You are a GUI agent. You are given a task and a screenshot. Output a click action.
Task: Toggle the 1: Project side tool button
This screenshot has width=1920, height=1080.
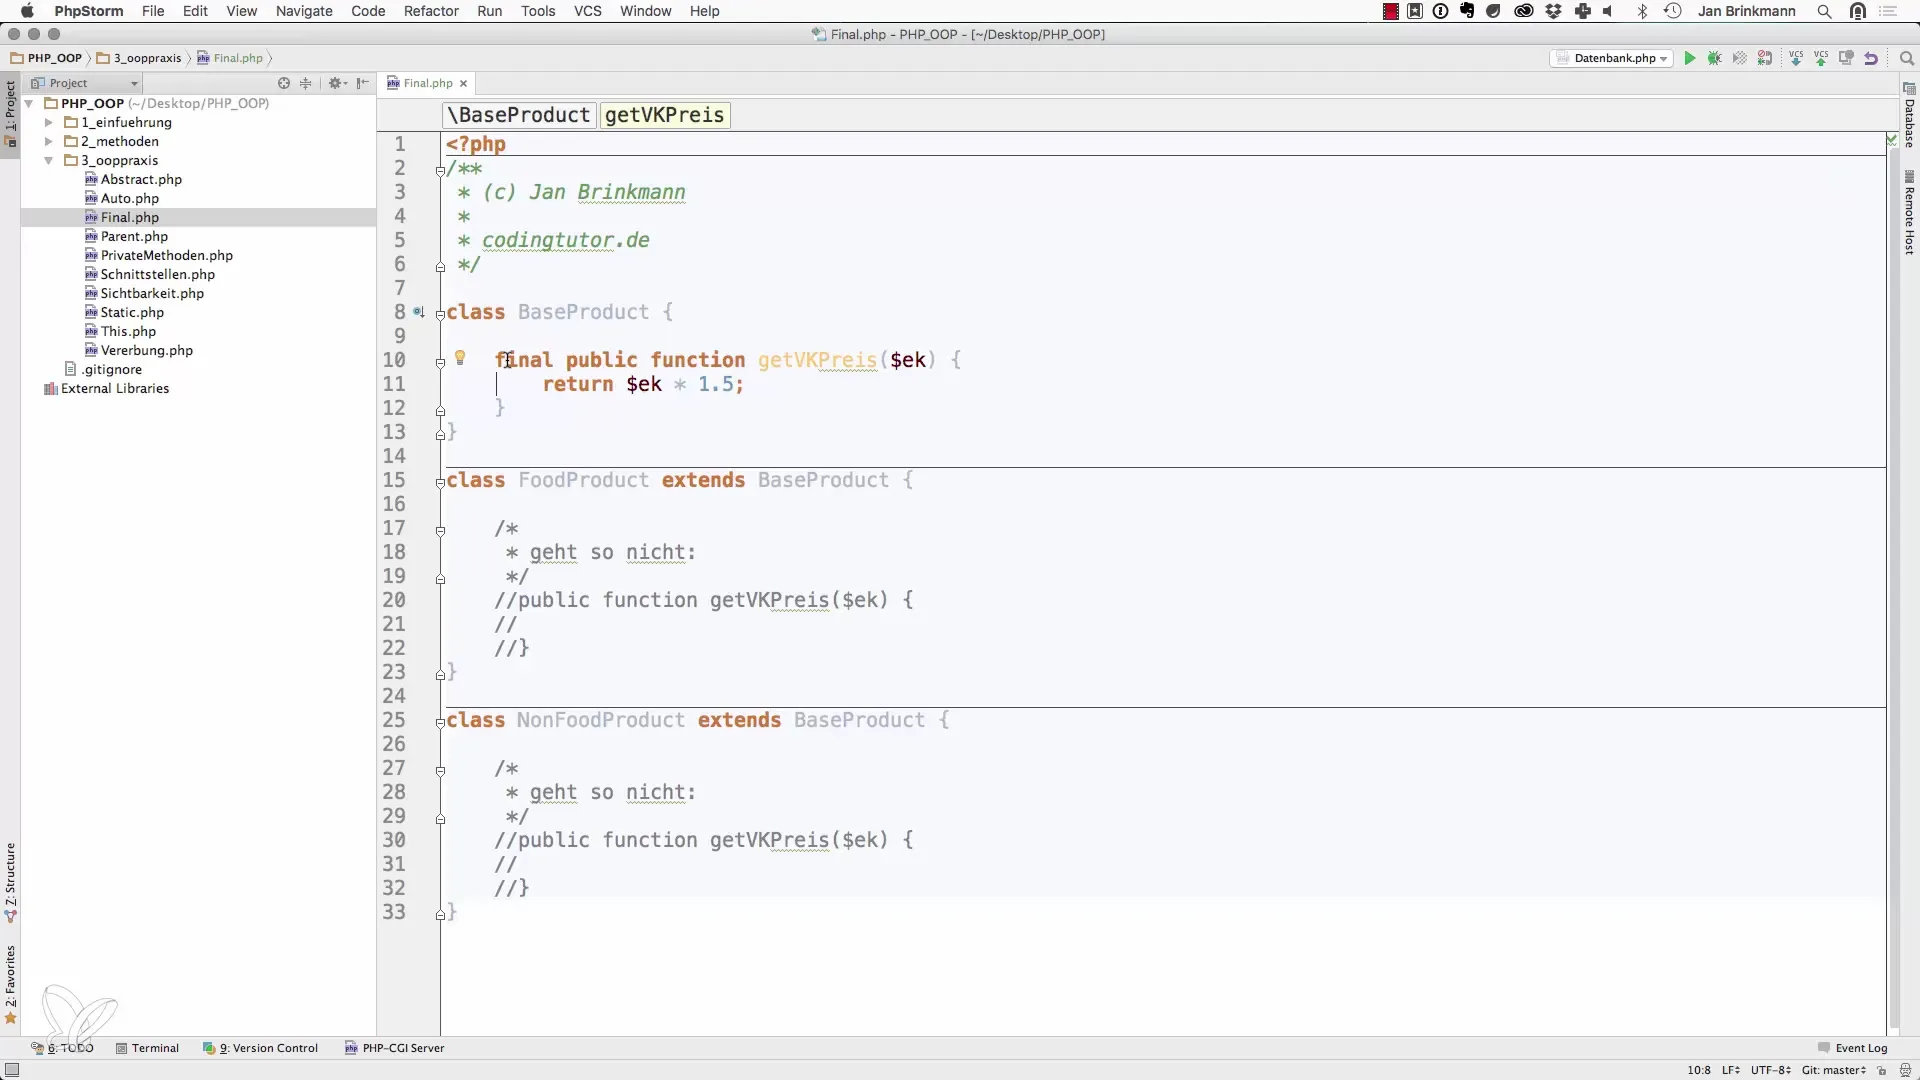tap(10, 113)
